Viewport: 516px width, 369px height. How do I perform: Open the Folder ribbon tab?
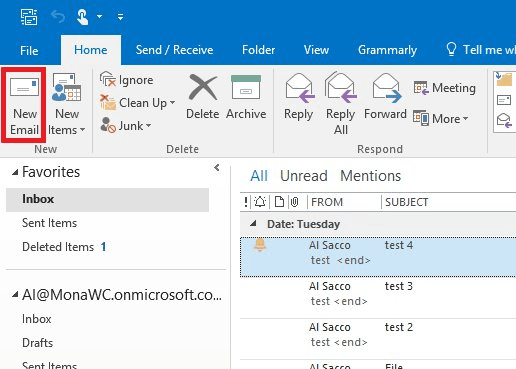[x=258, y=50]
